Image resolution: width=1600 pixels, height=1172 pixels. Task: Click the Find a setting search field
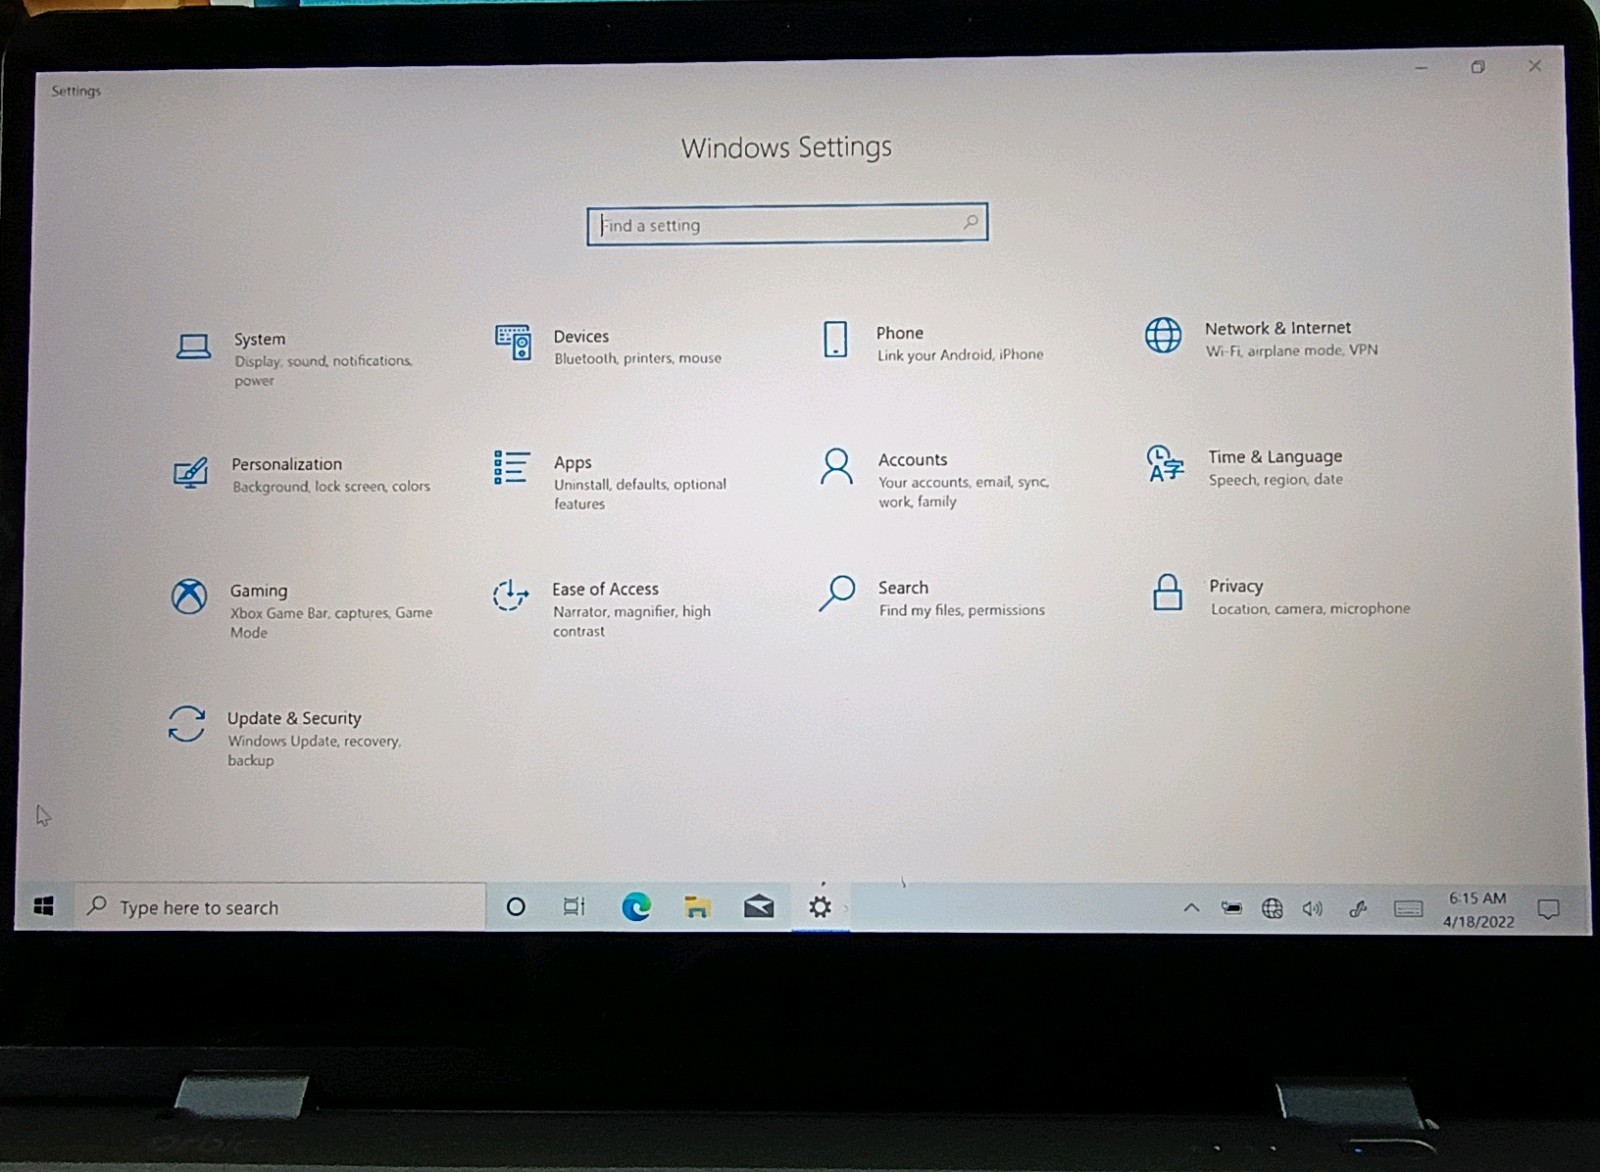click(787, 224)
